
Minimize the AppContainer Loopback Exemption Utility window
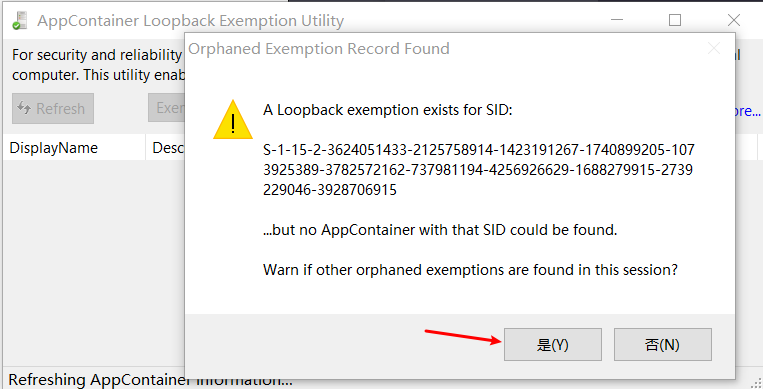tap(617, 20)
